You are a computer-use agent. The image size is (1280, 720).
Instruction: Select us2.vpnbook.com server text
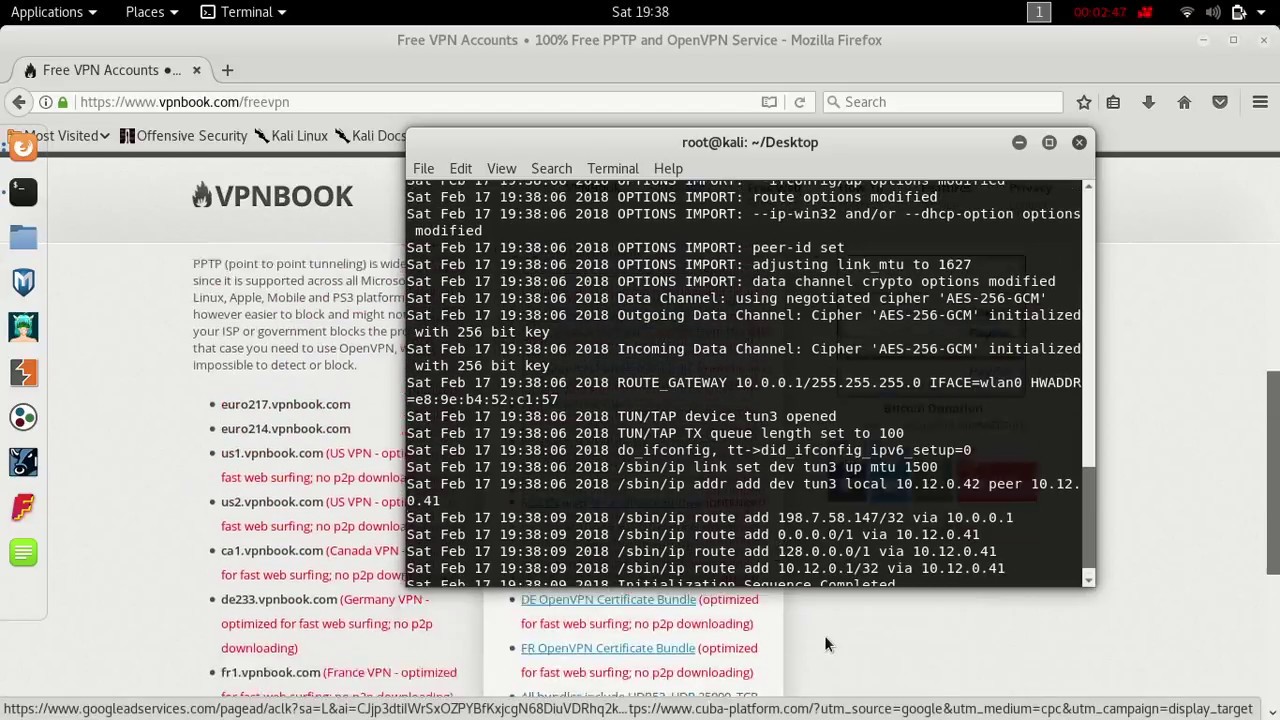pyautogui.click(x=272, y=502)
